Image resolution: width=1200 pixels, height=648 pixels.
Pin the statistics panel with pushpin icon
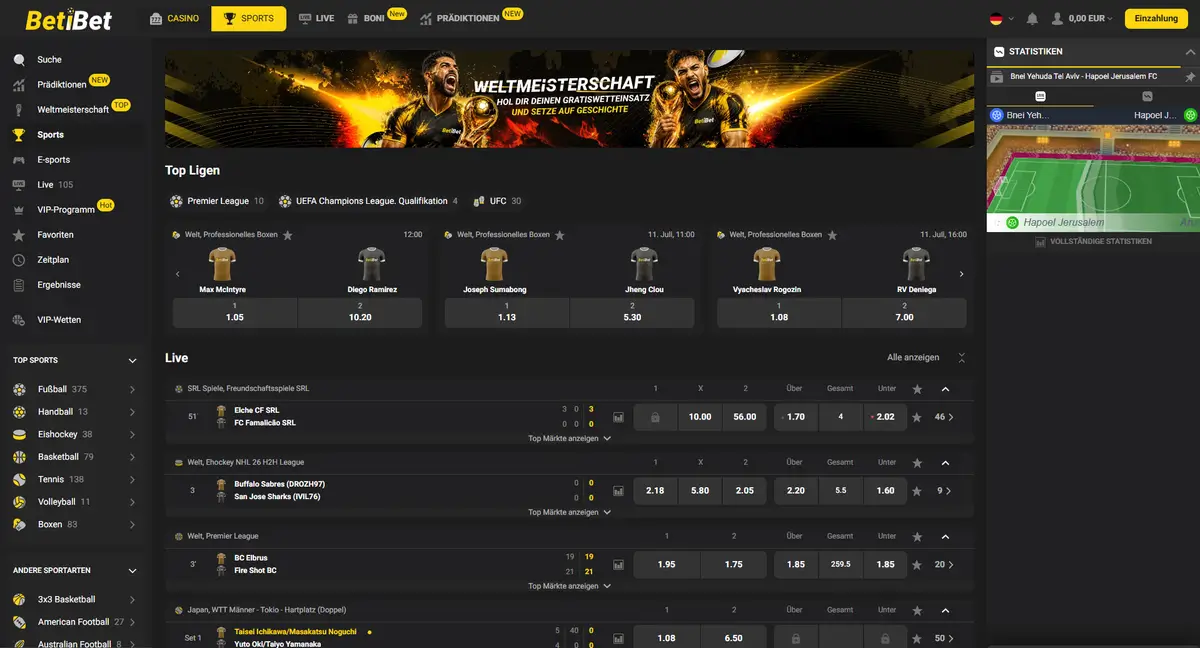(1190, 76)
